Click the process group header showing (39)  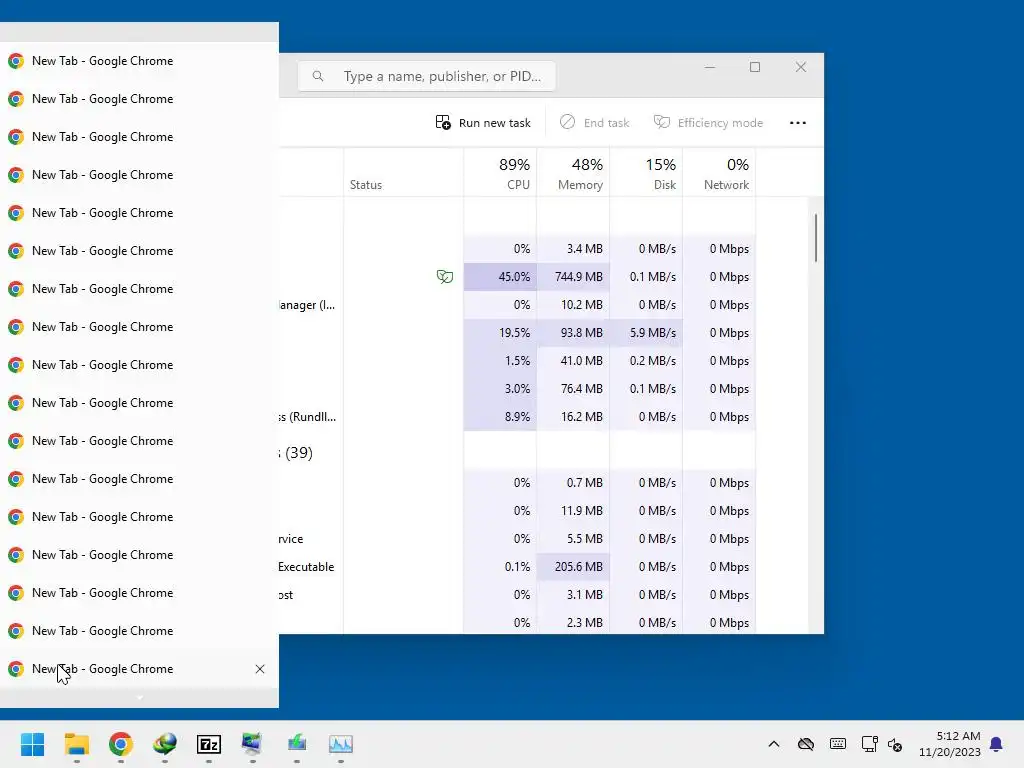(296, 453)
